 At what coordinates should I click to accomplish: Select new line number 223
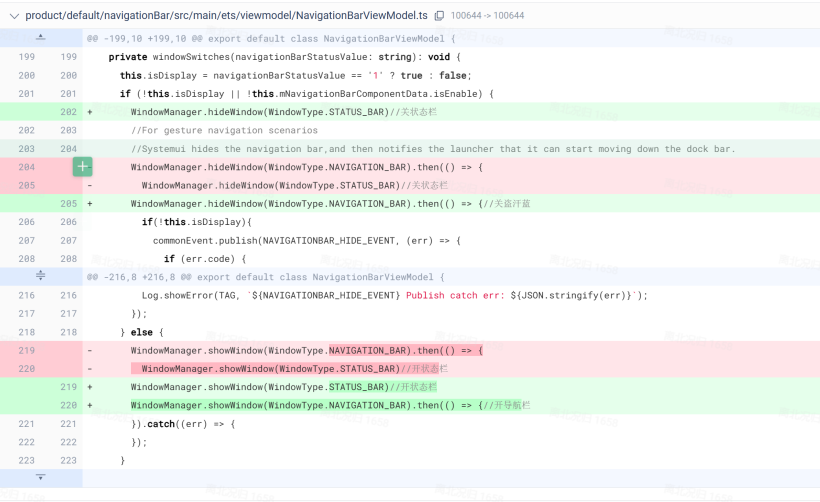coord(68,460)
